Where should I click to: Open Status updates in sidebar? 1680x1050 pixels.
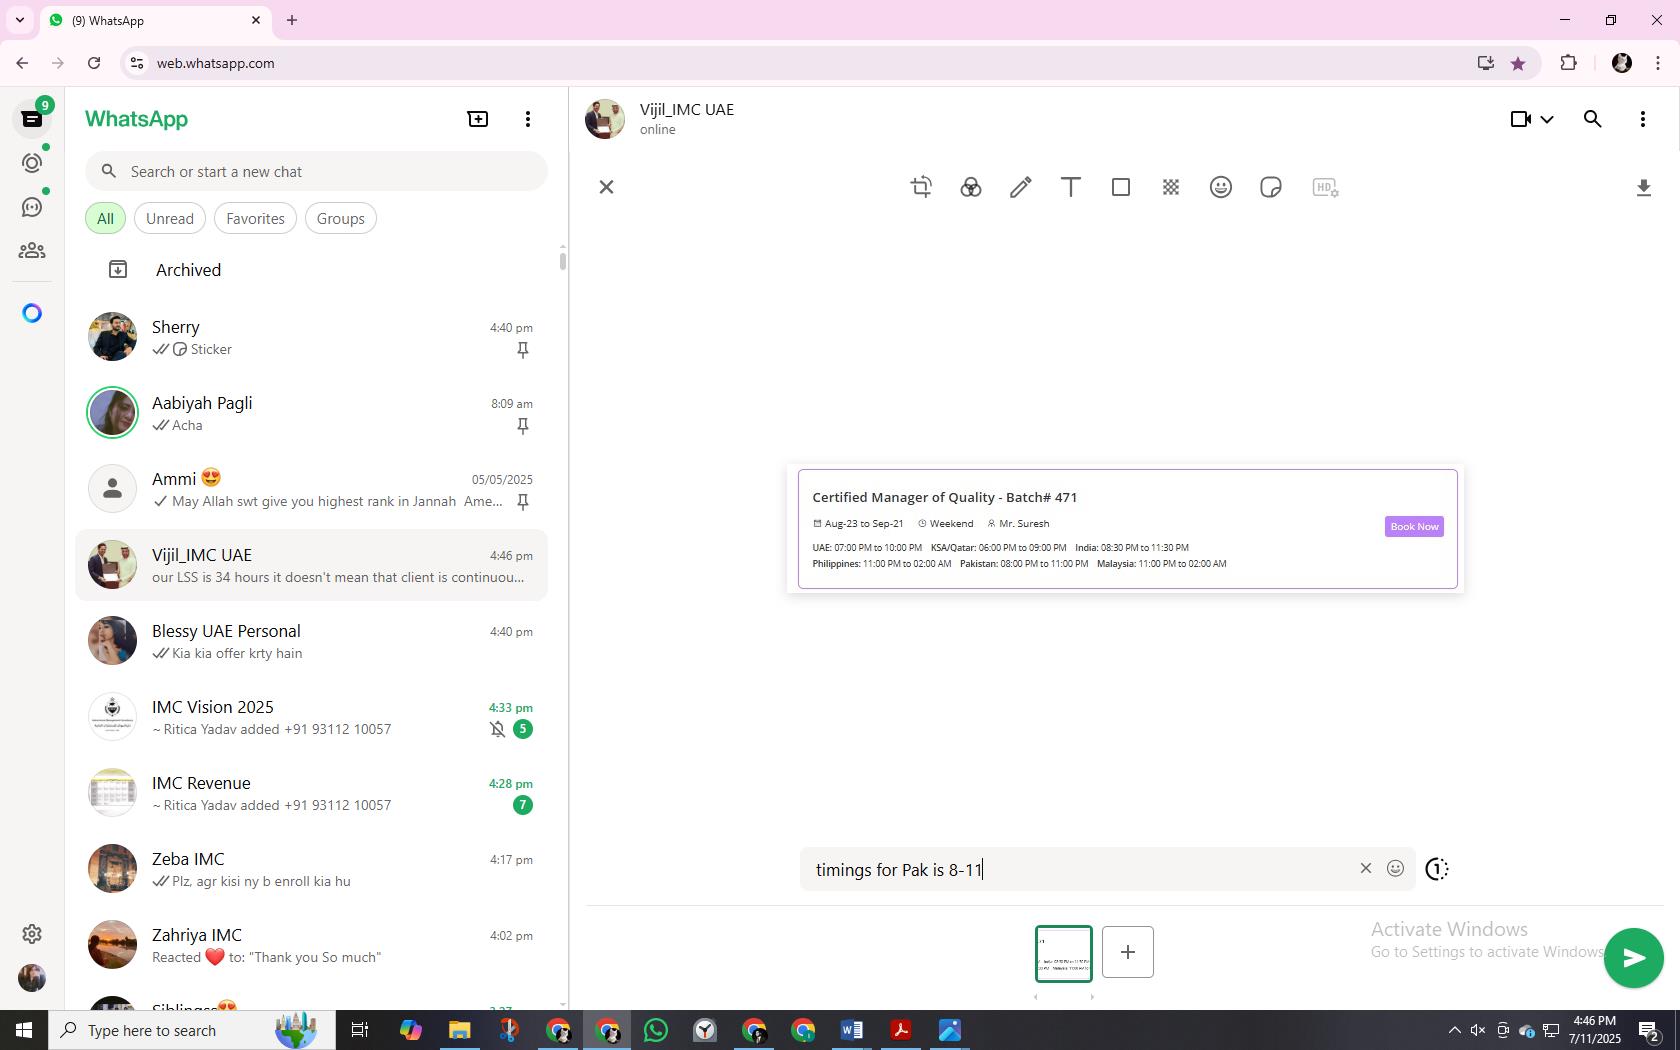pyautogui.click(x=32, y=163)
